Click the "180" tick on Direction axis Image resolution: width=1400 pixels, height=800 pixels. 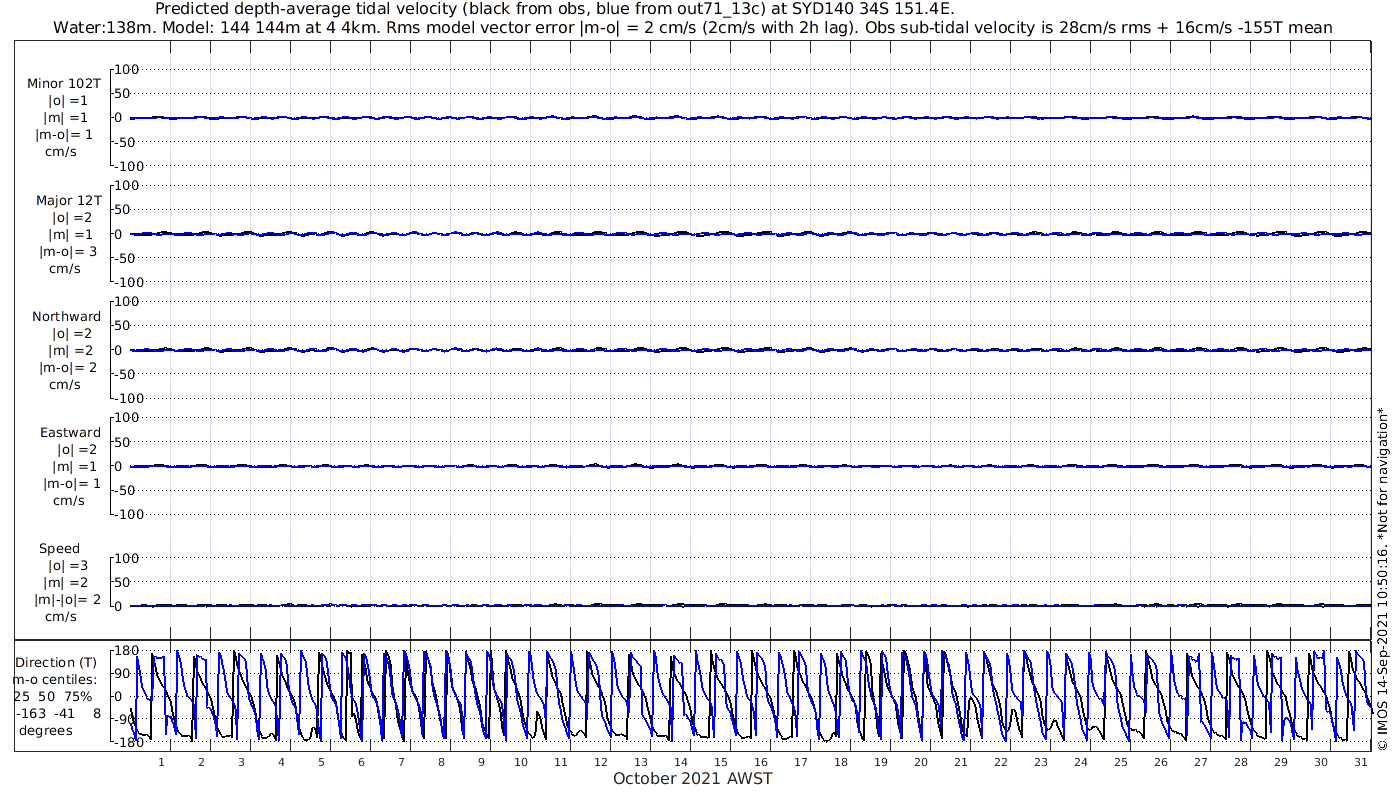pyautogui.click(x=126, y=651)
